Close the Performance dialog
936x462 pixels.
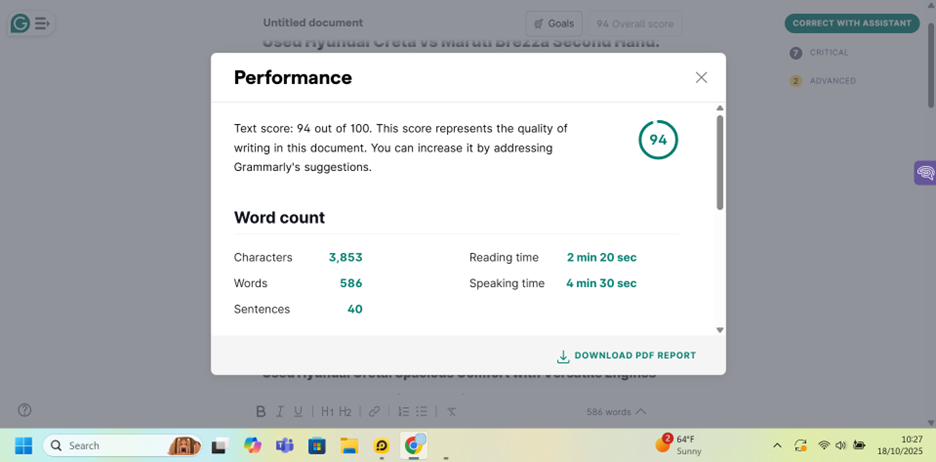701,78
